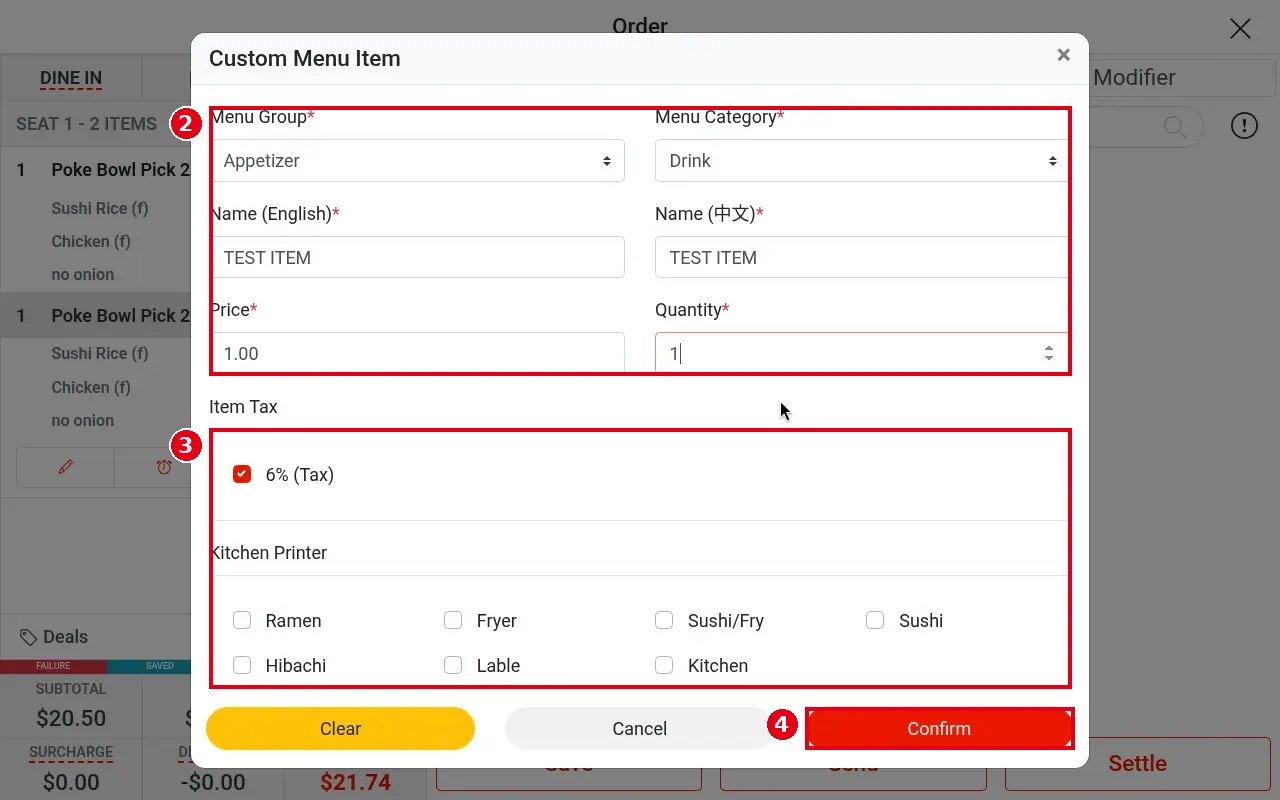Viewport: 1280px width, 800px height.
Task: Check the Kitchen printer checkbox
Action: click(x=664, y=665)
